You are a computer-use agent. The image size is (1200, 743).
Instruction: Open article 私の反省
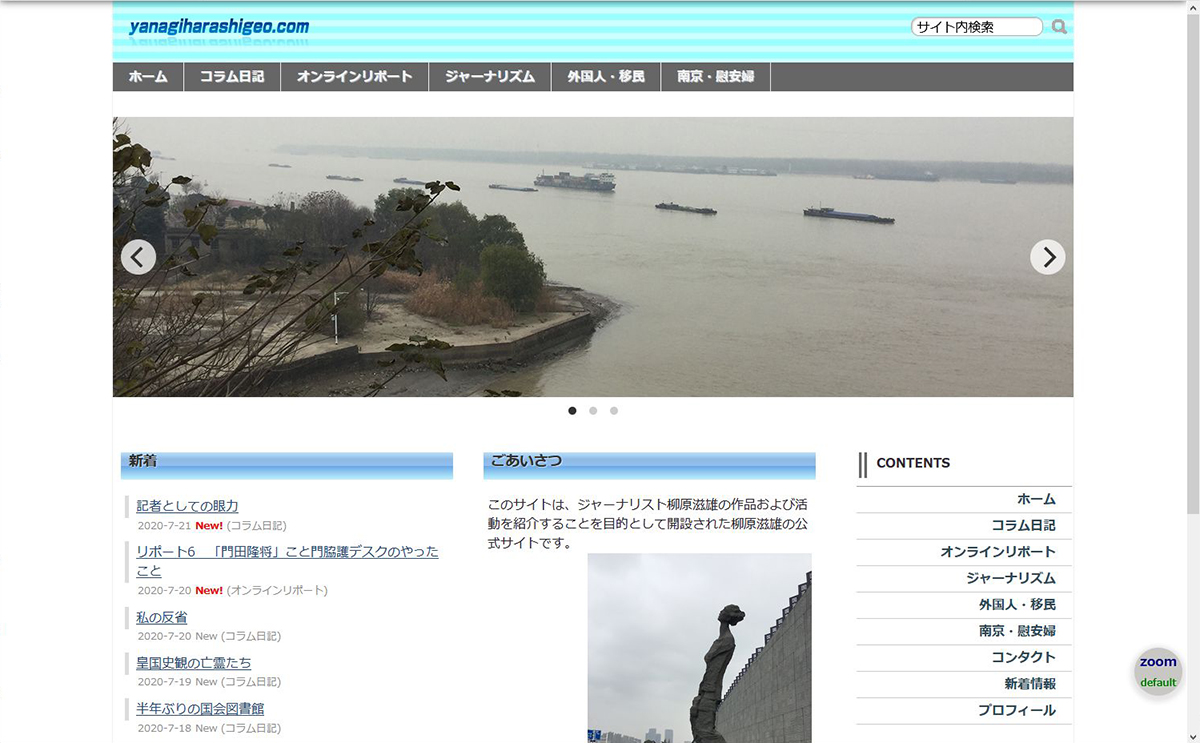pyautogui.click(x=162, y=617)
